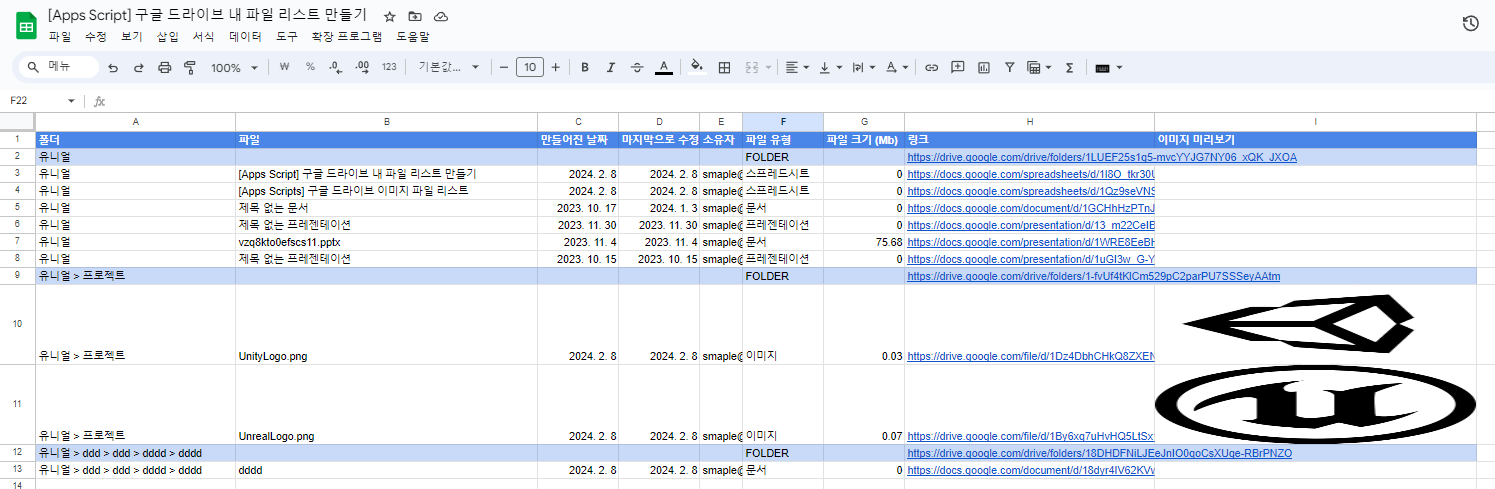This screenshot has width=1495, height=489.
Task: Open vzq8kto0efscs11.pptx presentation link
Action: click(x=1030, y=242)
